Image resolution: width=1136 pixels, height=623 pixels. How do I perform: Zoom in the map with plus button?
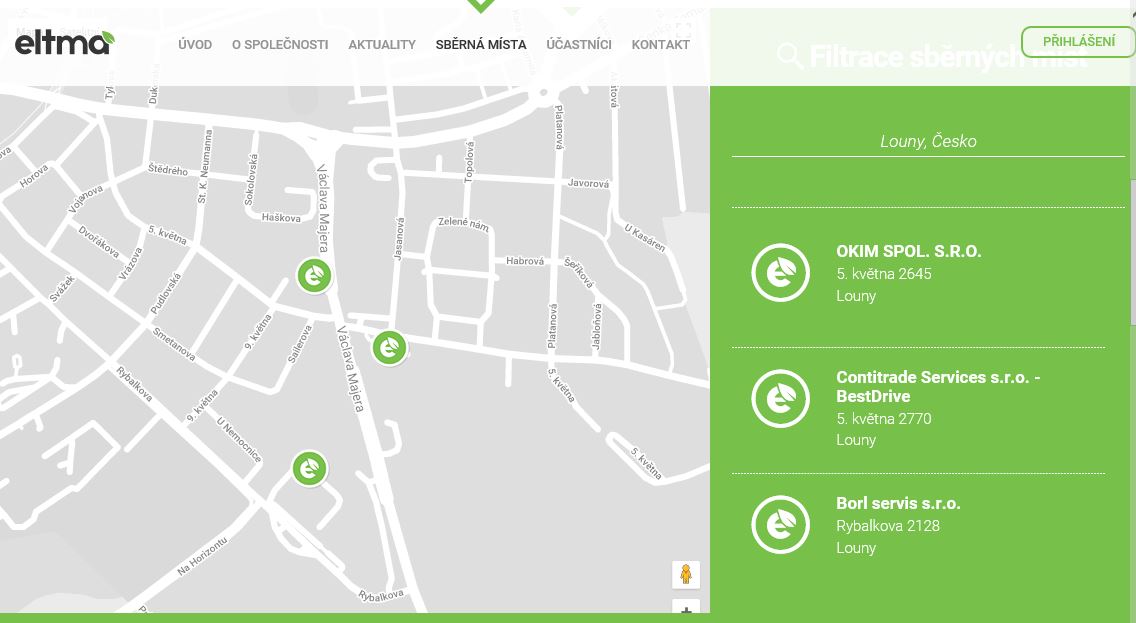[x=686, y=609]
